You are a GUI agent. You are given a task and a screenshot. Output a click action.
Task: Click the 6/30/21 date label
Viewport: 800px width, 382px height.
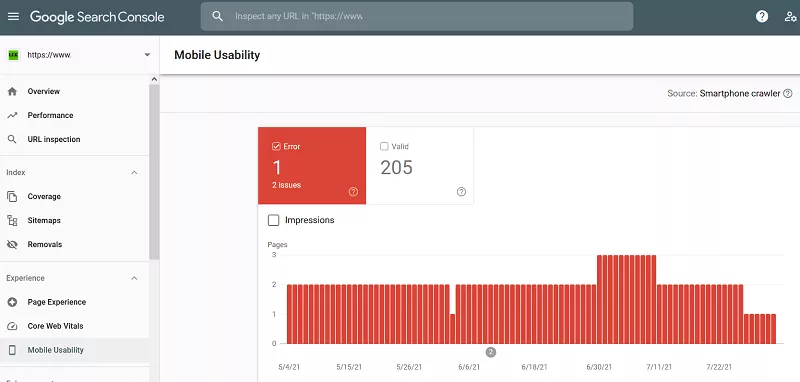[x=599, y=367]
